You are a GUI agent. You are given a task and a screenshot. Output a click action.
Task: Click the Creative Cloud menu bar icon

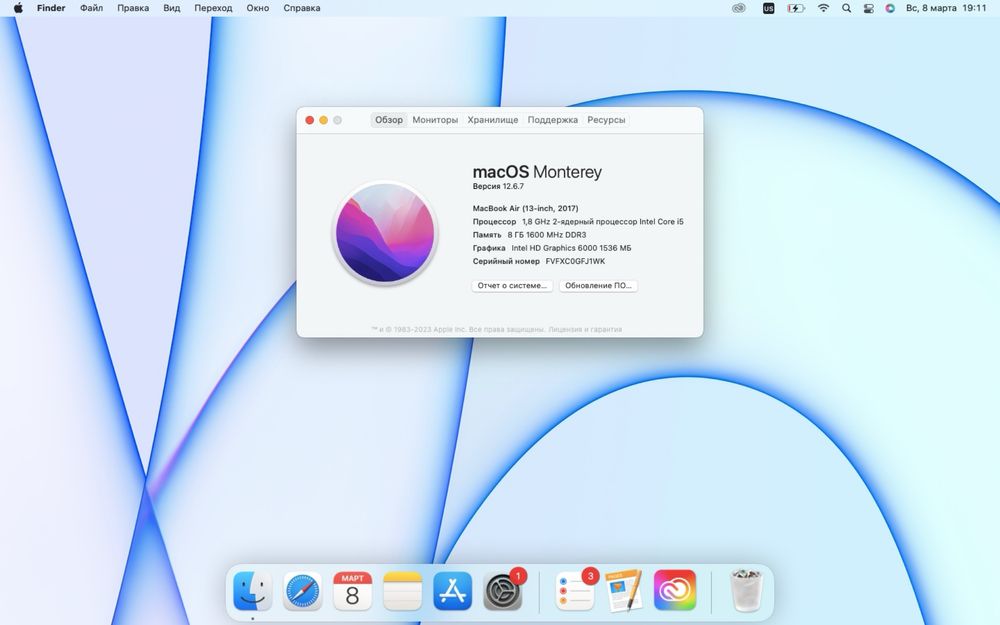[x=739, y=8]
